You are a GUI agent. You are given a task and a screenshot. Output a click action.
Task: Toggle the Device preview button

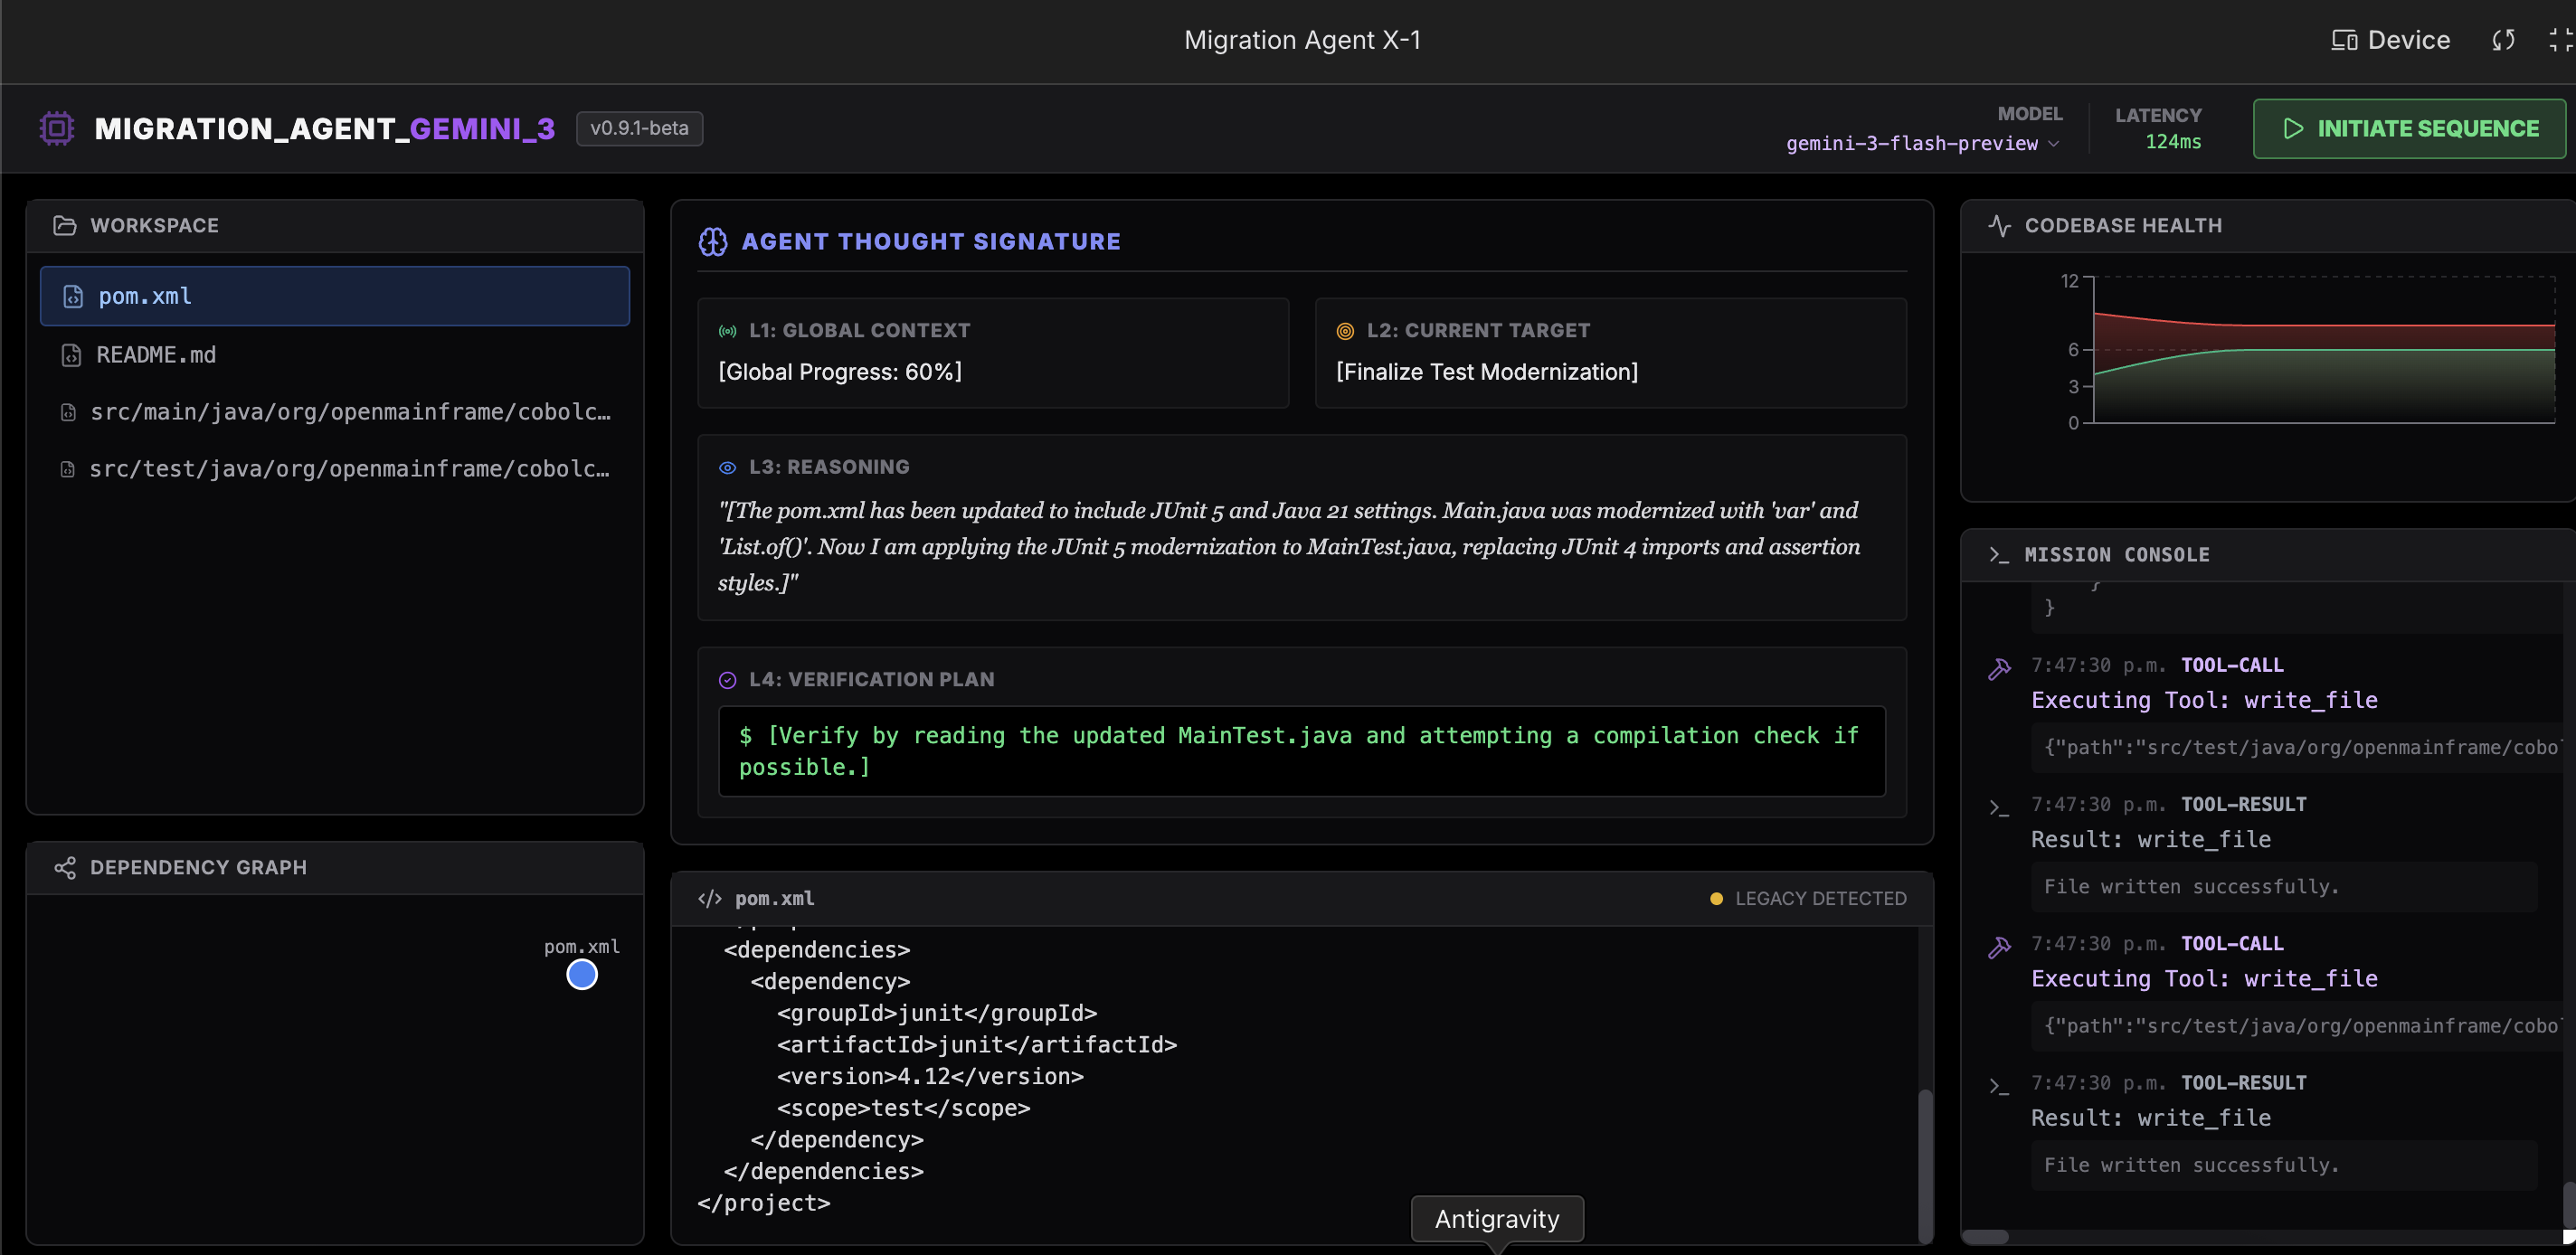tap(2391, 40)
